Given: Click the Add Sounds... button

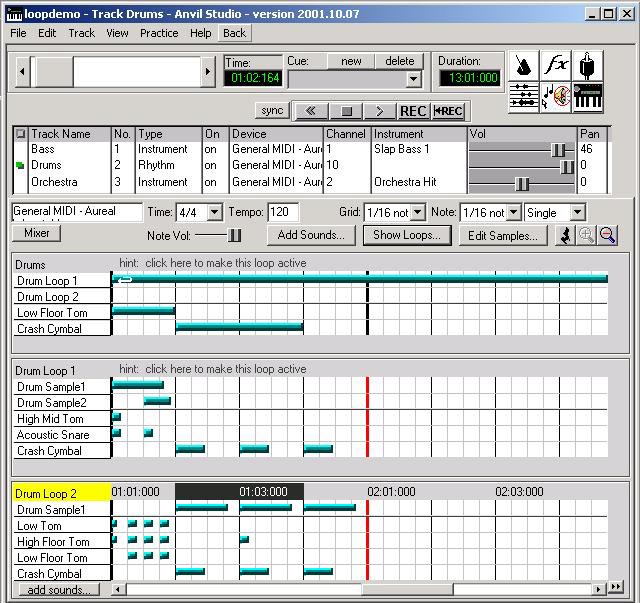Looking at the screenshot, I should 311,235.
